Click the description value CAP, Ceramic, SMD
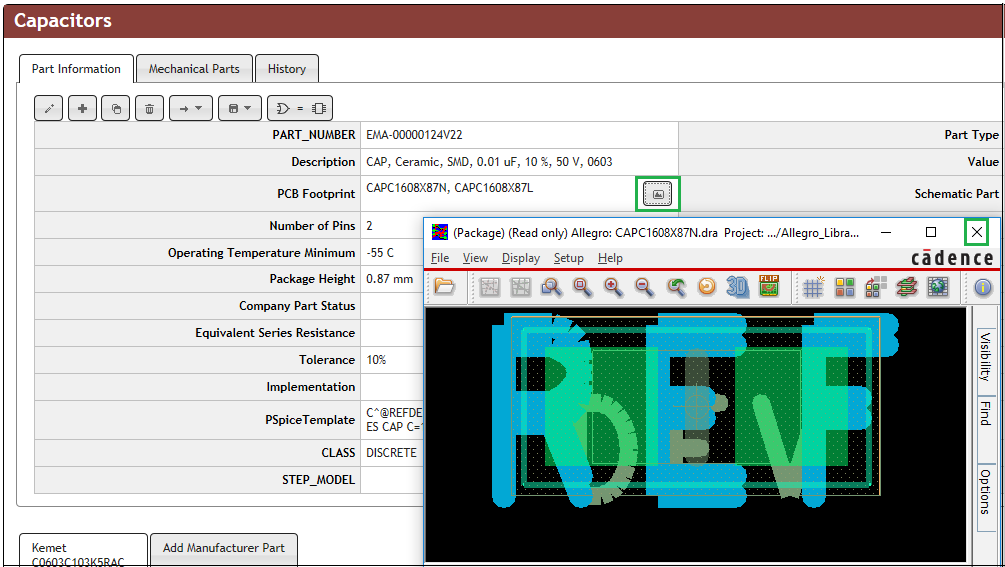Screen dimensions: 1005x567 click(489, 162)
